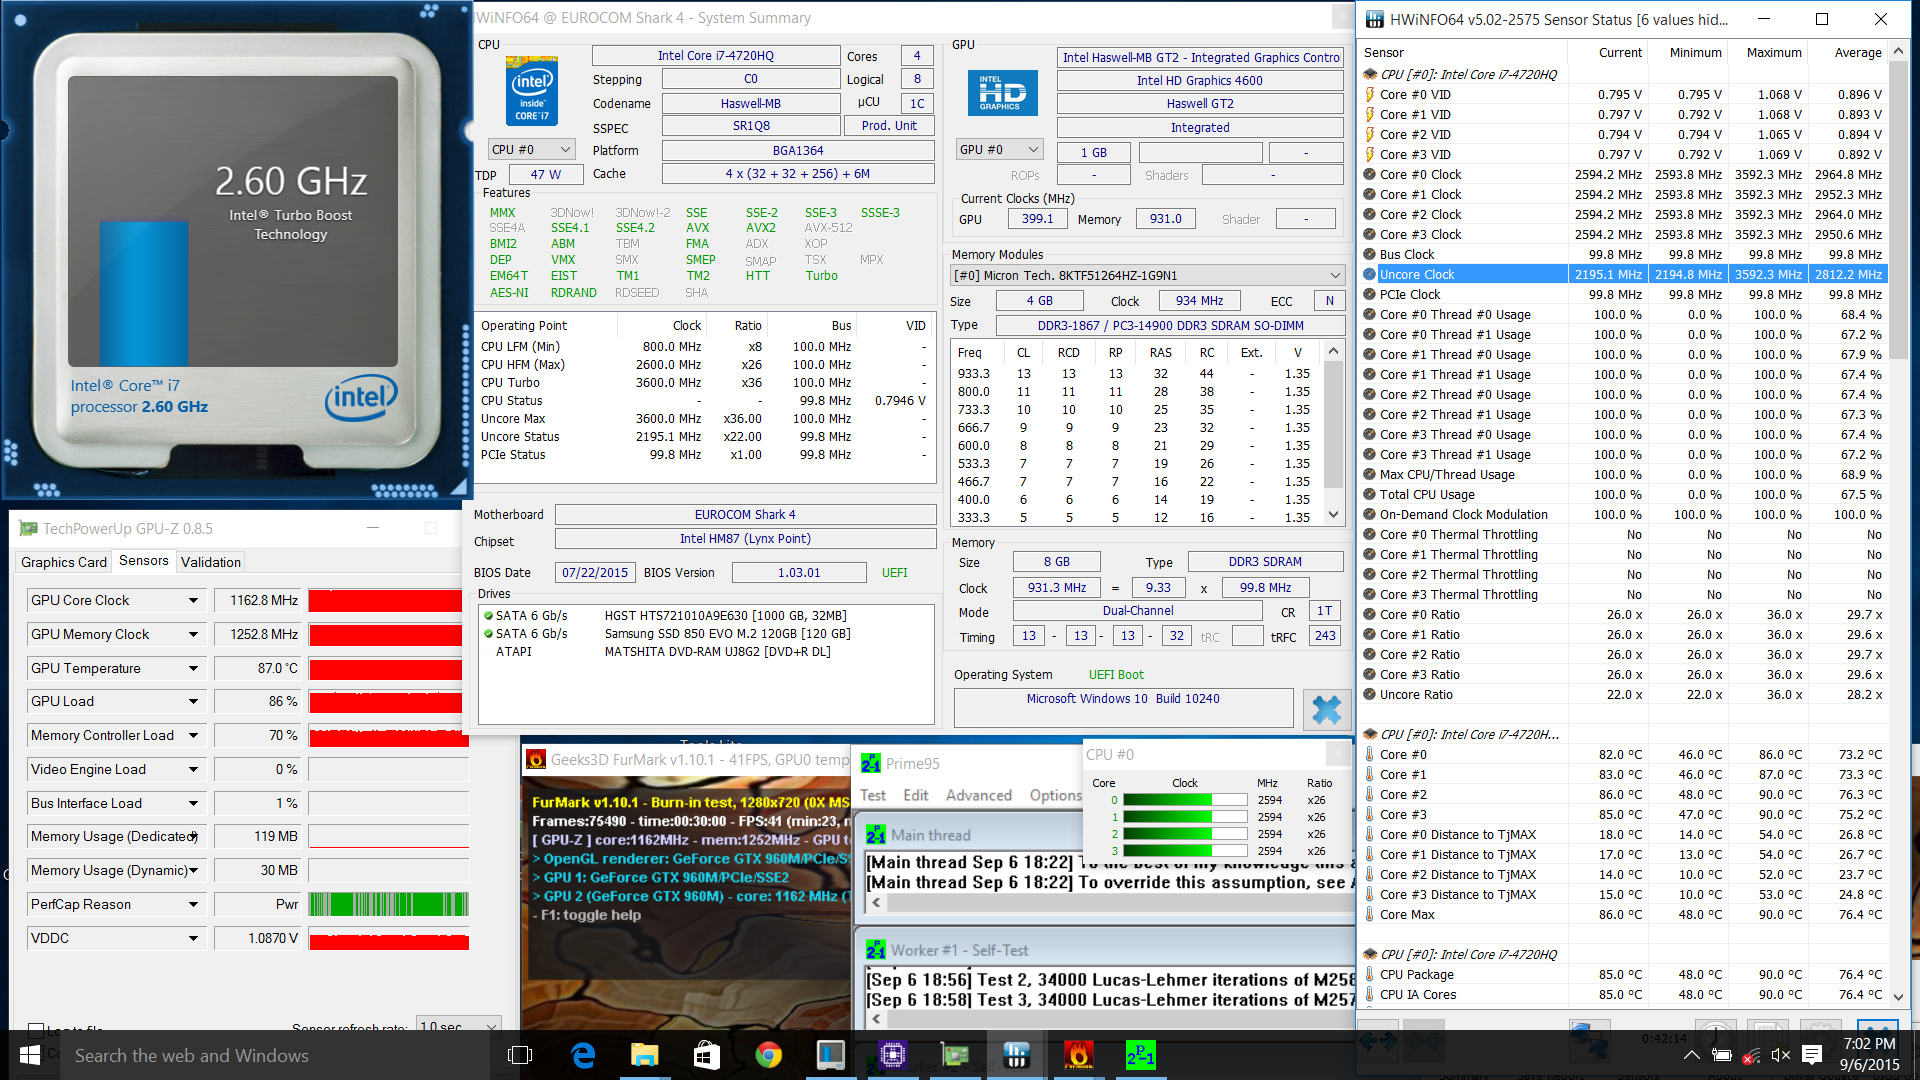The image size is (1920, 1080).
Task: Launch Google Chrome from the taskbar
Action: (768, 1055)
